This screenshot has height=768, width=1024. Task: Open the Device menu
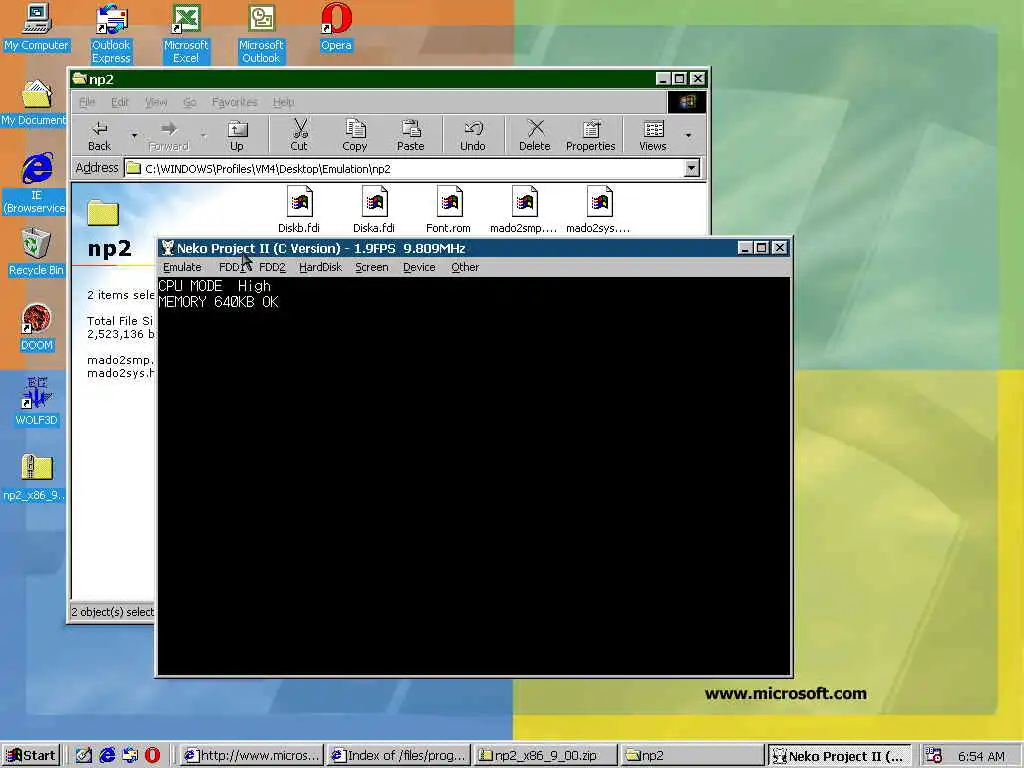tap(419, 267)
